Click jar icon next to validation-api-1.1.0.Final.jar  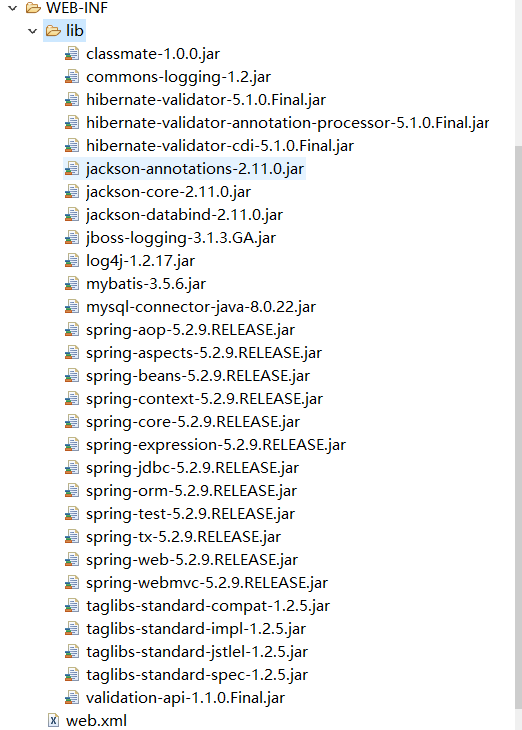pyautogui.click(x=72, y=697)
